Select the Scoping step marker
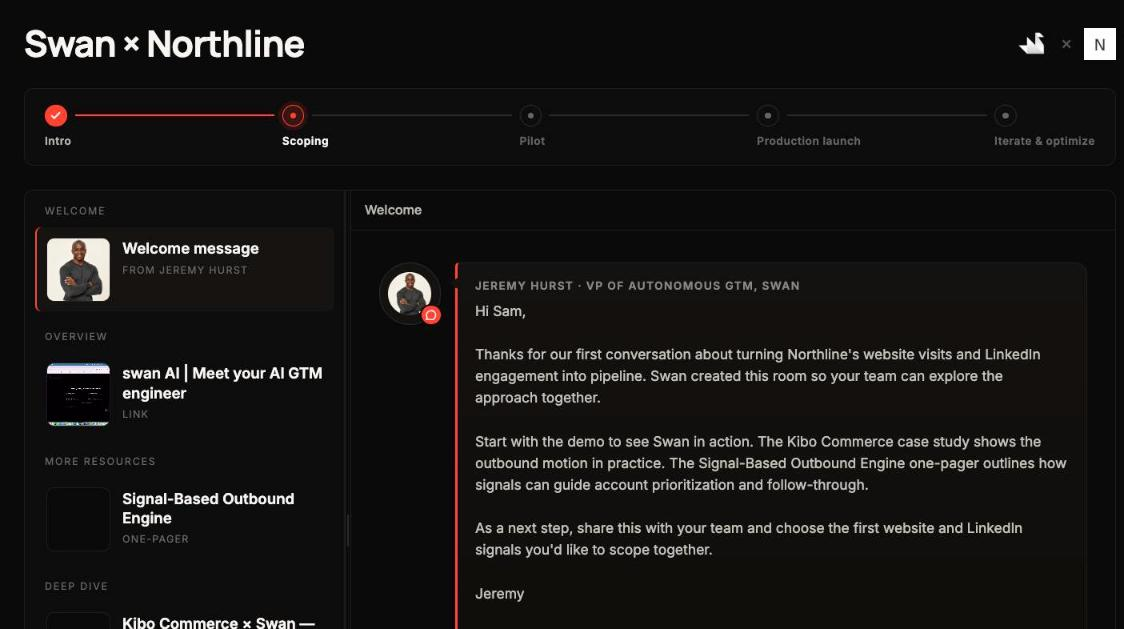 click(292, 115)
